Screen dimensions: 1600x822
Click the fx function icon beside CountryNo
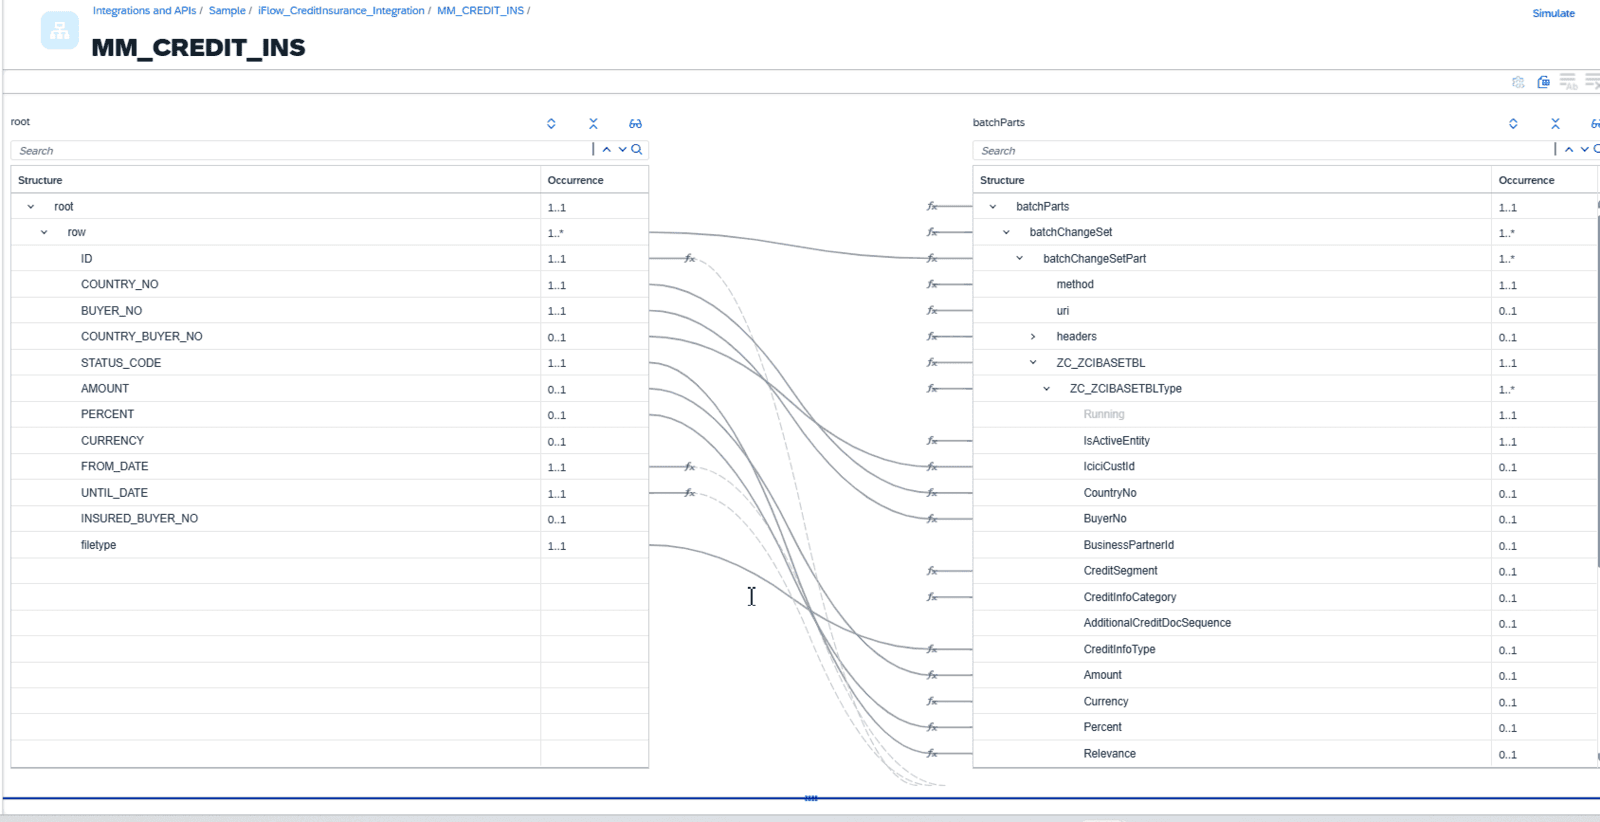(x=932, y=493)
